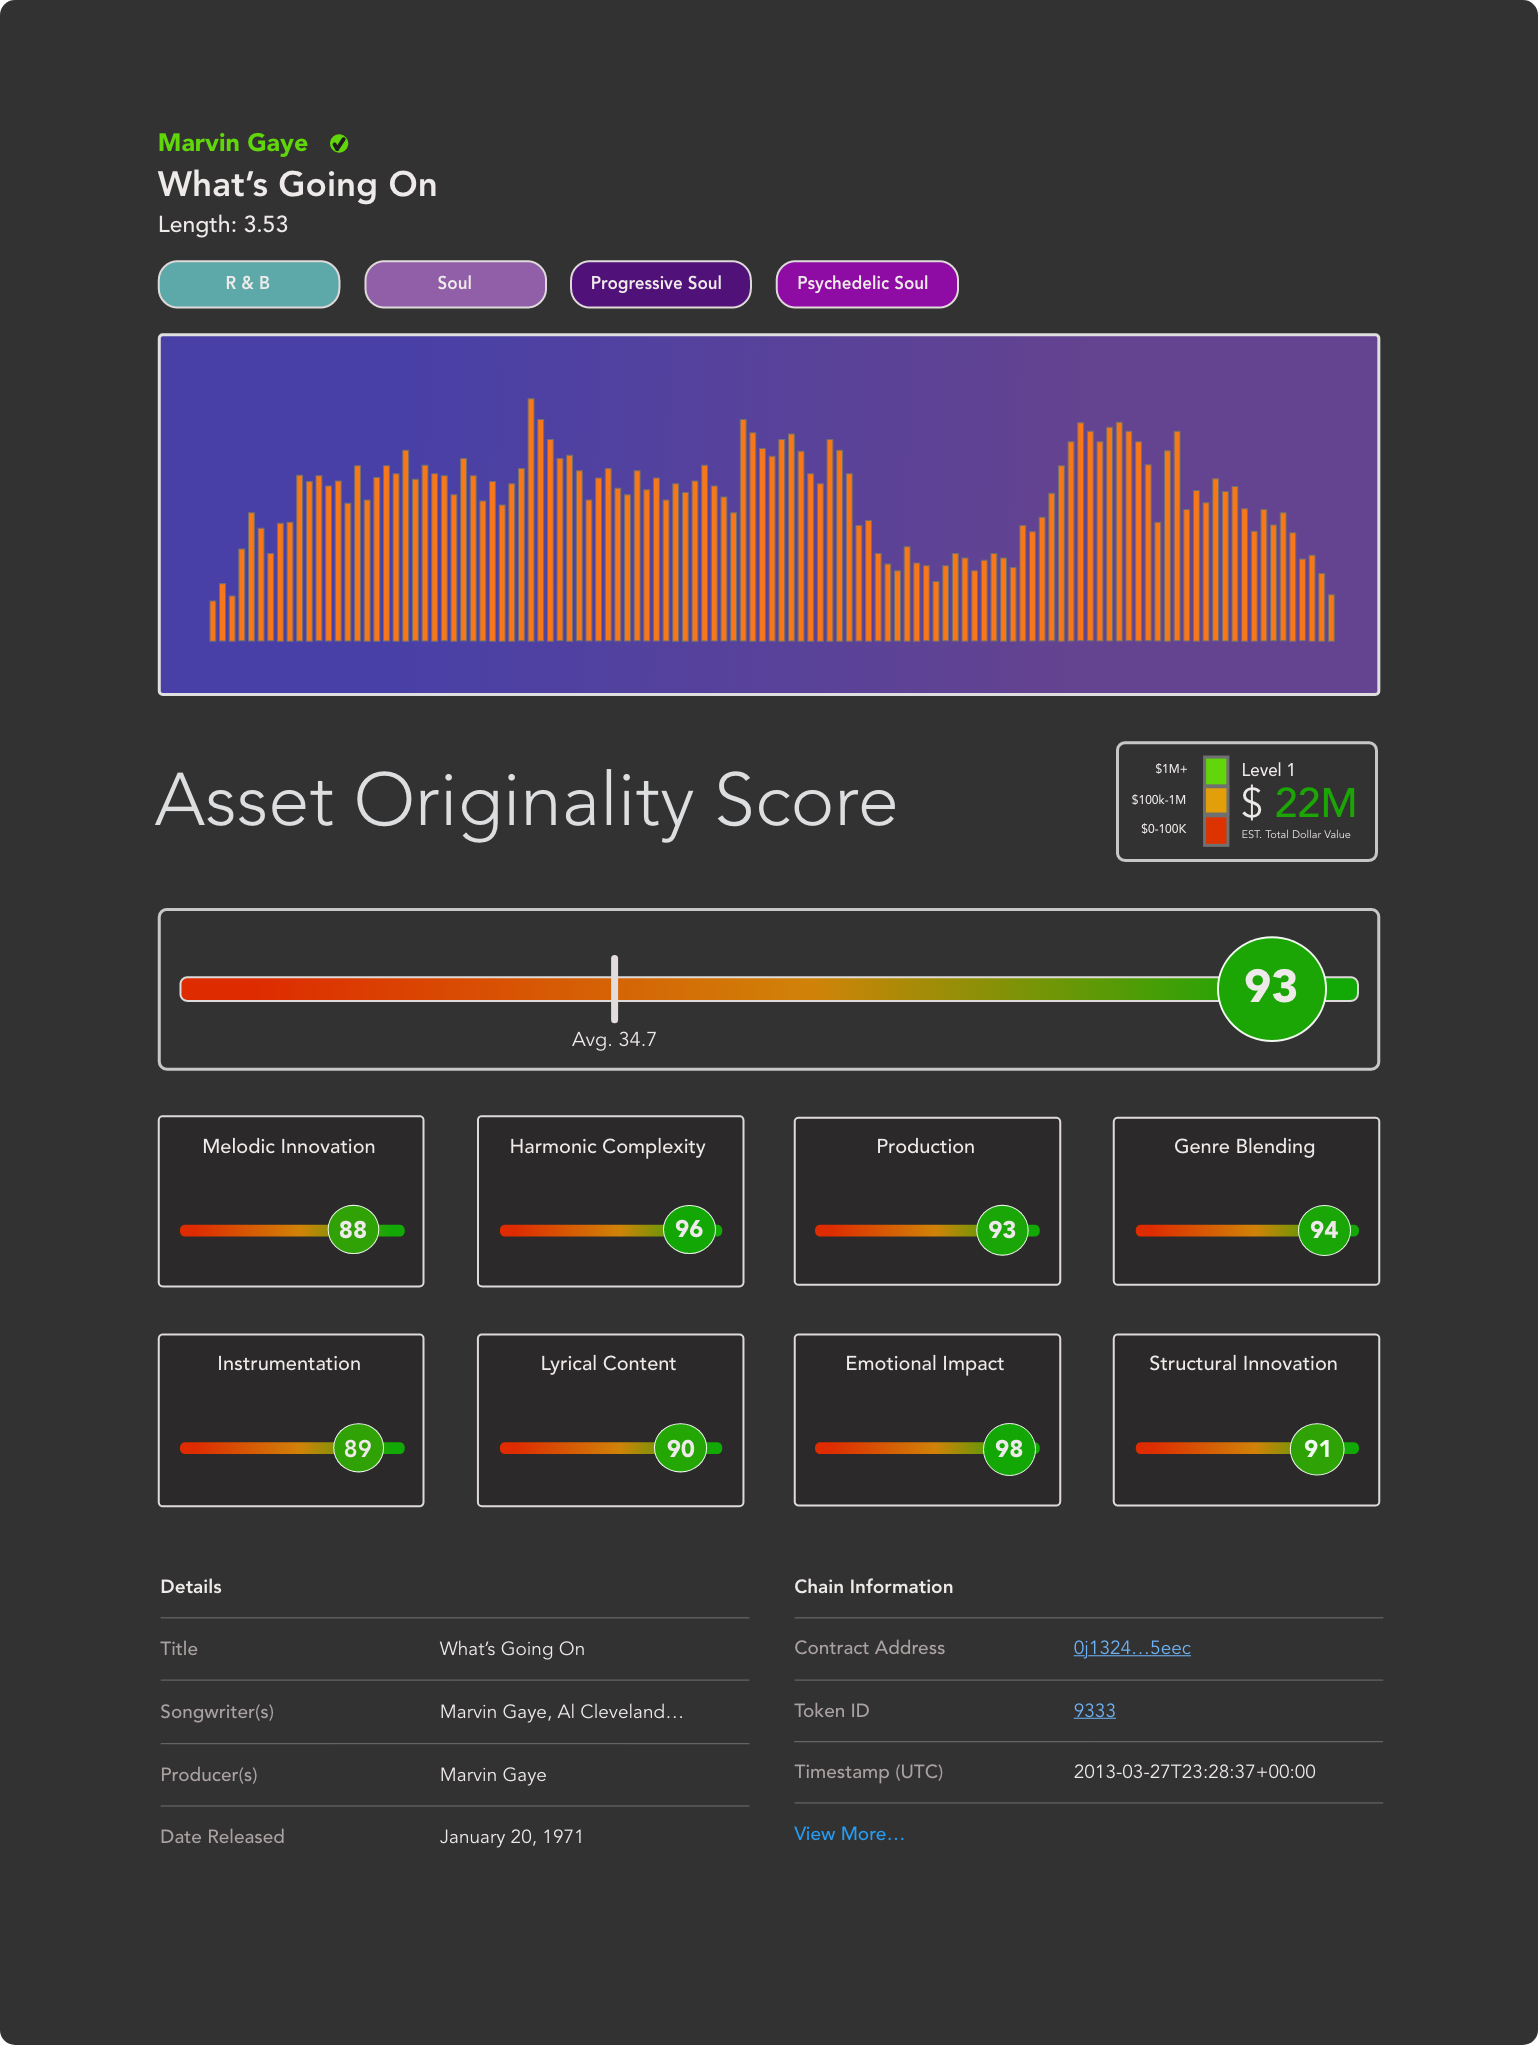Image resolution: width=1539 pixels, height=2046 pixels.
Task: Click the Length: 3.53 text
Action: pyautogui.click(x=223, y=225)
